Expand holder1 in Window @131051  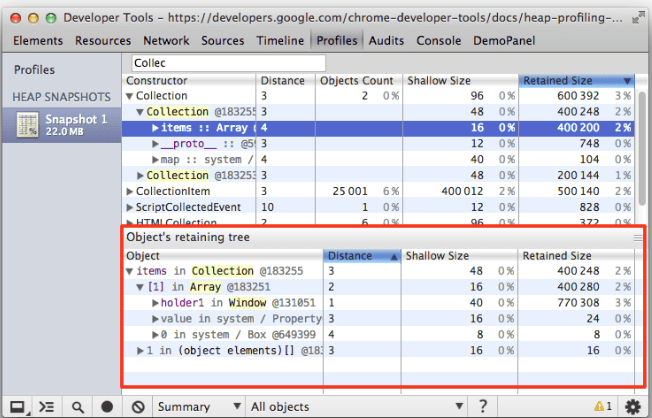click(155, 303)
